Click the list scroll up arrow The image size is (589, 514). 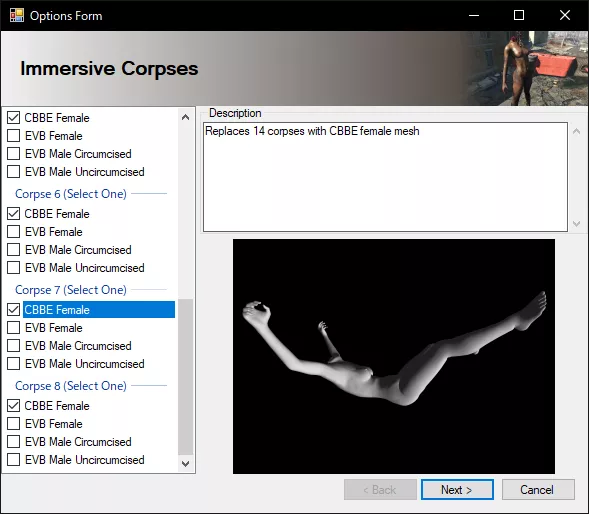185,117
